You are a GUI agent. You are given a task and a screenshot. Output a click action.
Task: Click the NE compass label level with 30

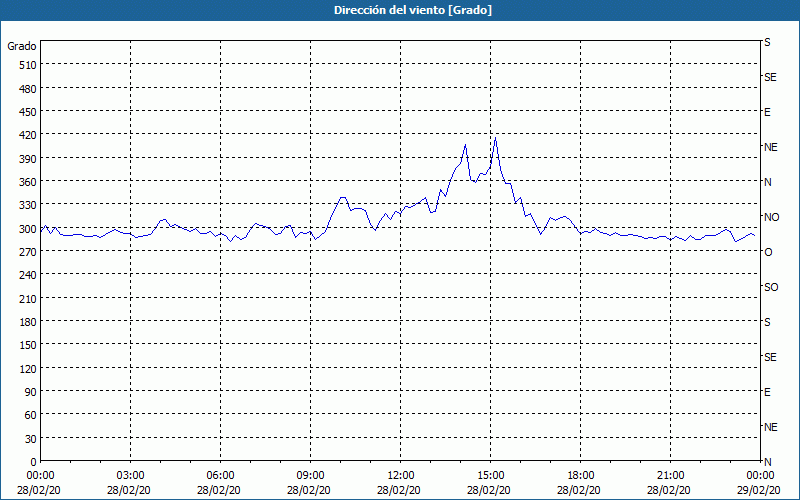tap(770, 427)
